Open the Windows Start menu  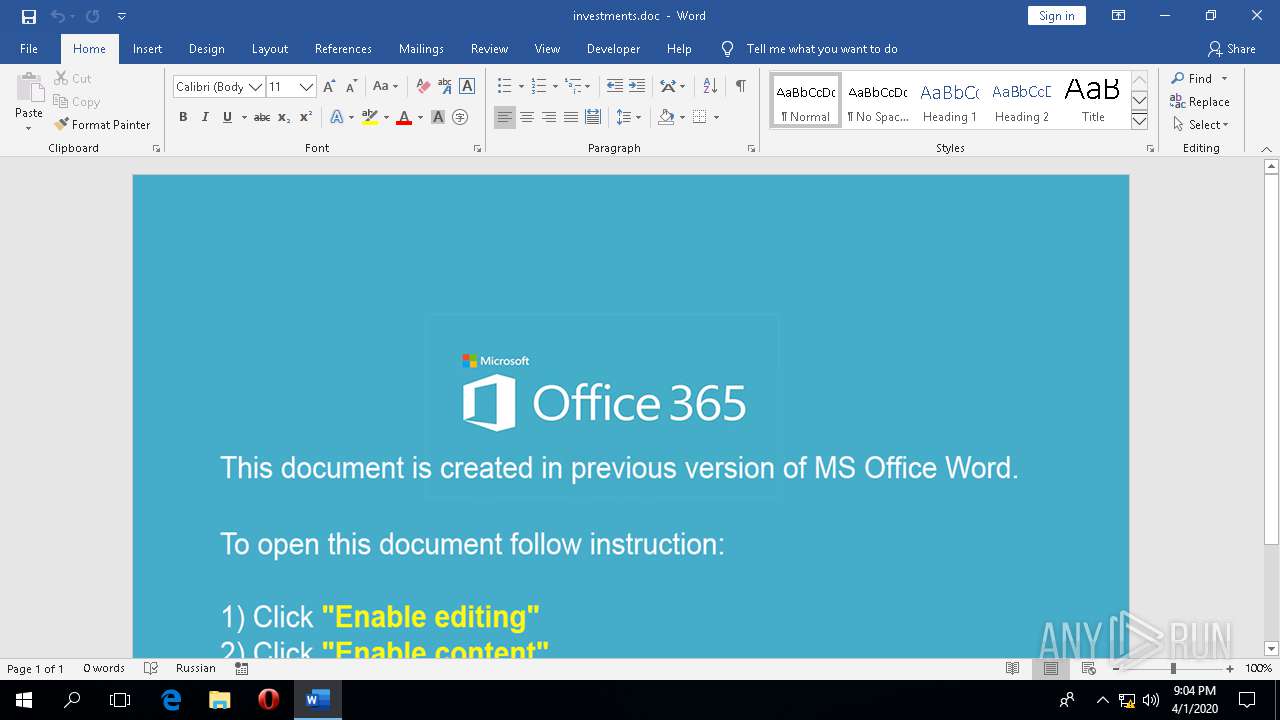(24, 700)
